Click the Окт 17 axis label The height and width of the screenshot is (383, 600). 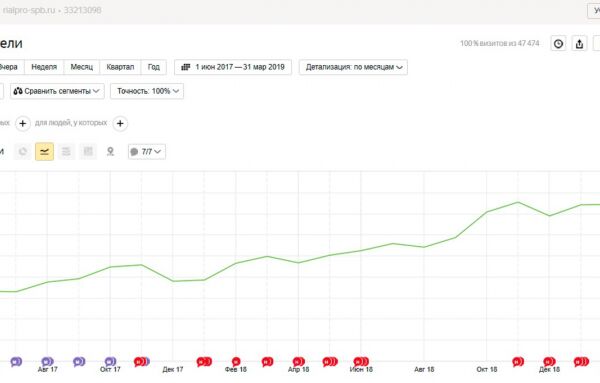coord(110,370)
